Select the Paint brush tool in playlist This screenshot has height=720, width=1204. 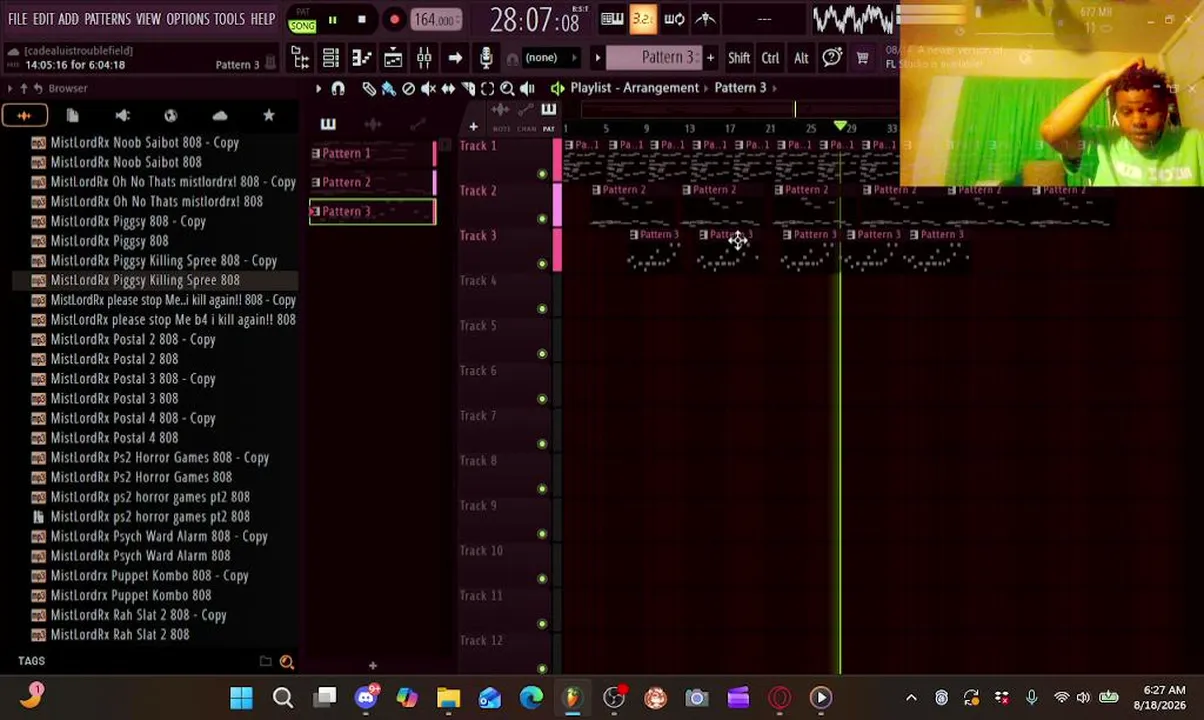pos(389,88)
